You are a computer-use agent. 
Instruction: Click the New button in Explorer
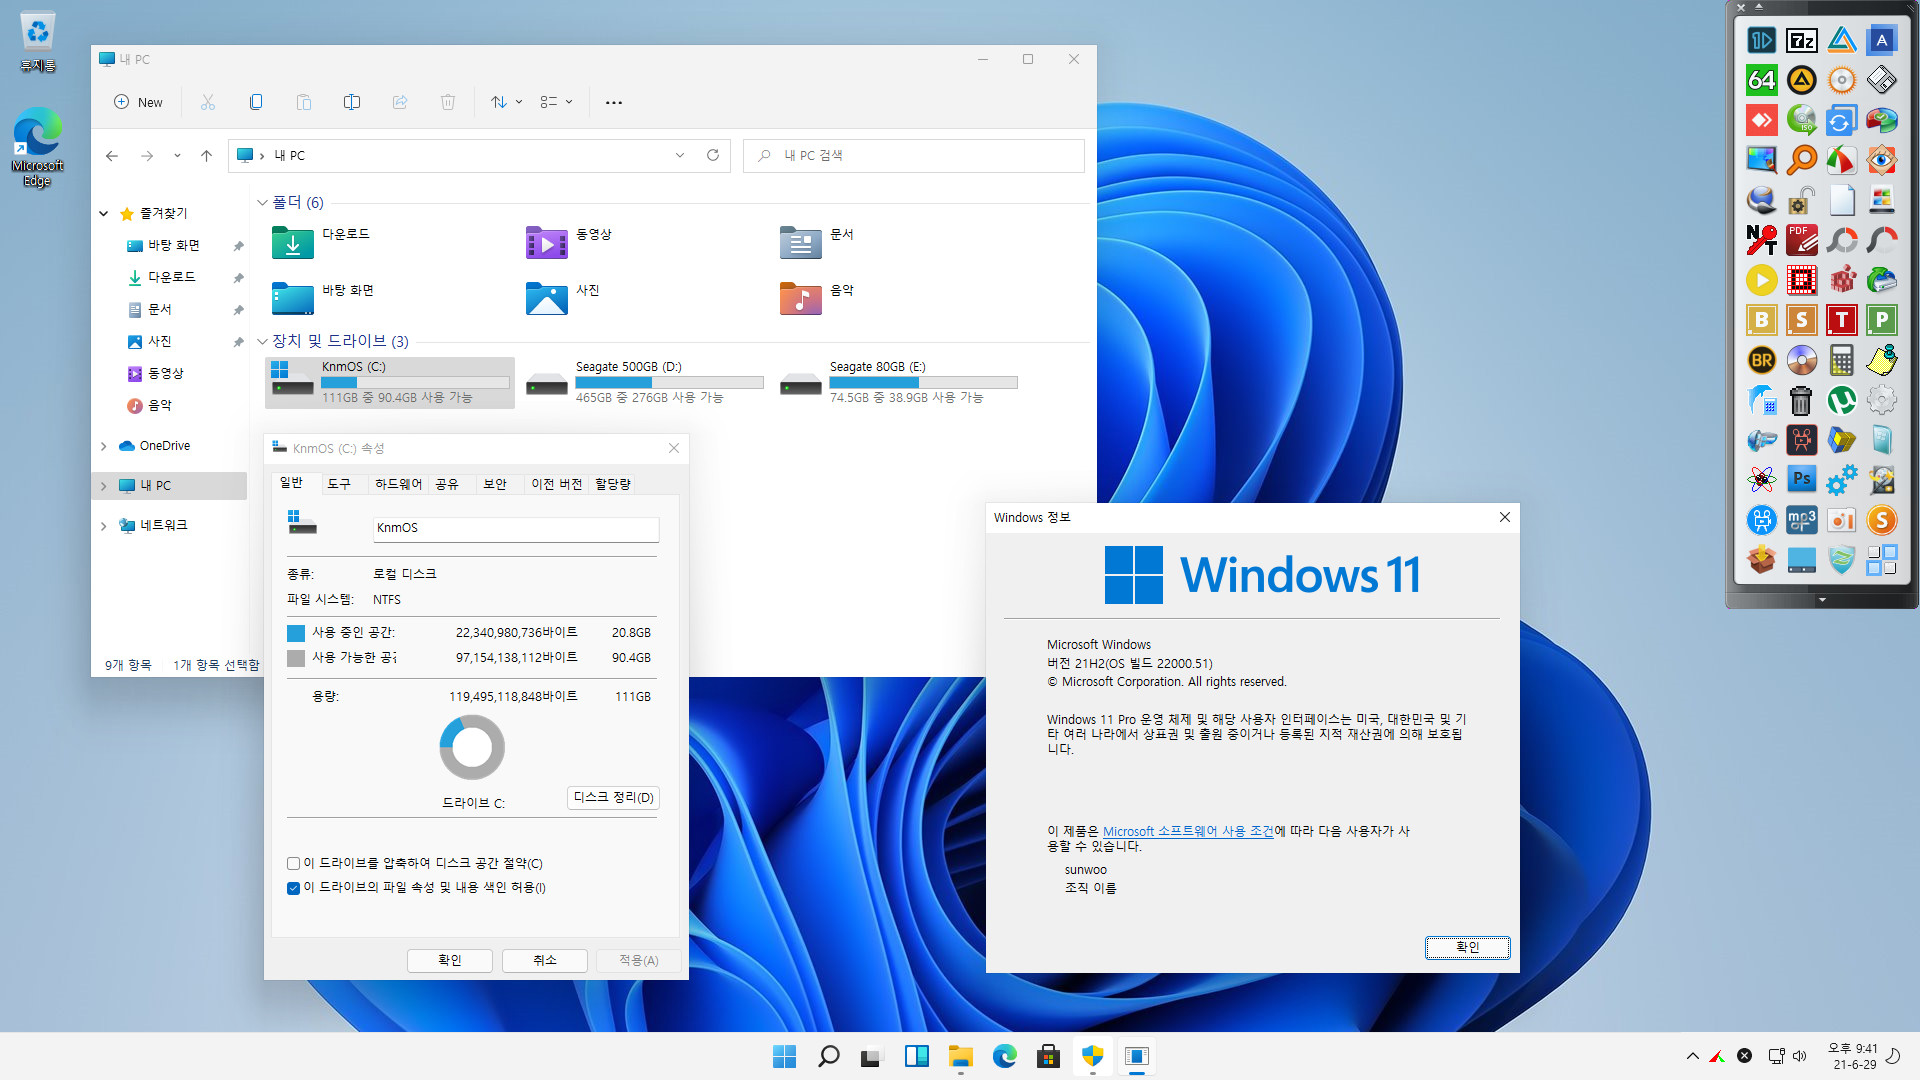[x=138, y=102]
